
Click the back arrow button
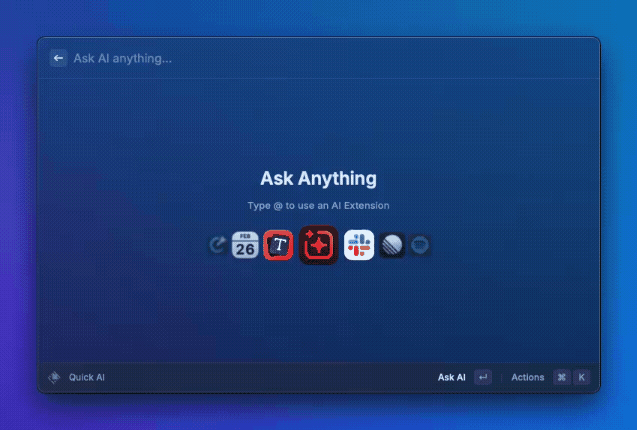point(58,58)
